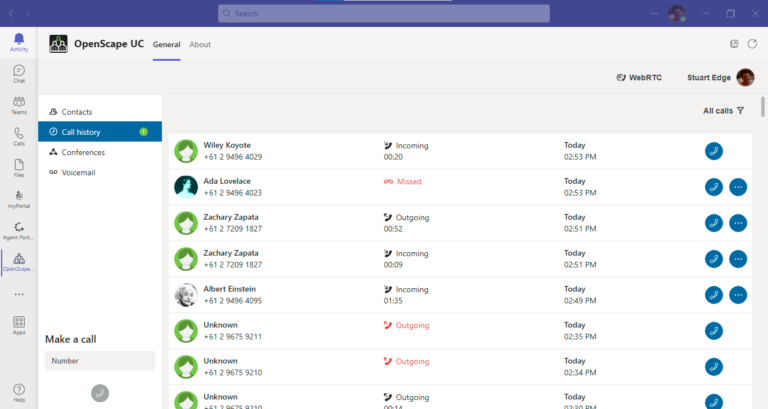This screenshot has width=768, height=409.
Task: Open Teams section in the sidebar
Action: tap(19, 105)
